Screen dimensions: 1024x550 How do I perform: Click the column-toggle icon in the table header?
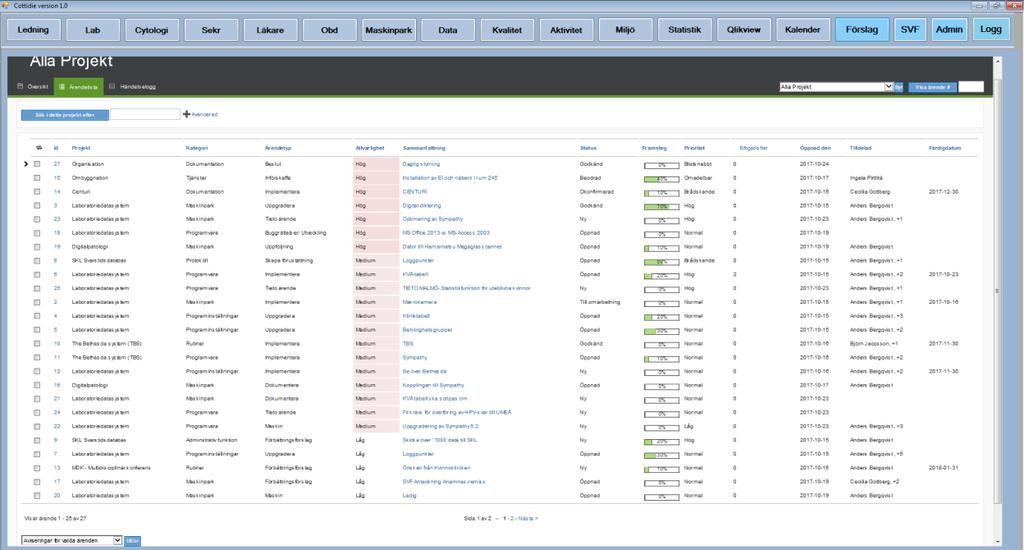coord(39,148)
